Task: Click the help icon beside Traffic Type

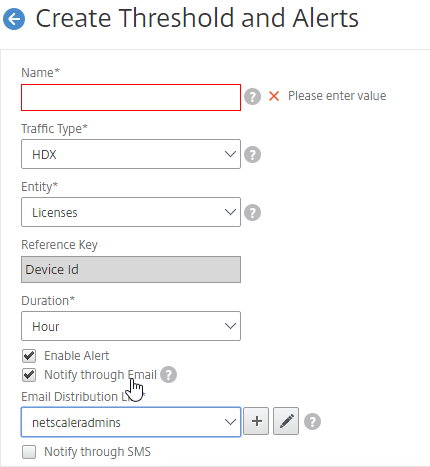Action: click(x=252, y=155)
